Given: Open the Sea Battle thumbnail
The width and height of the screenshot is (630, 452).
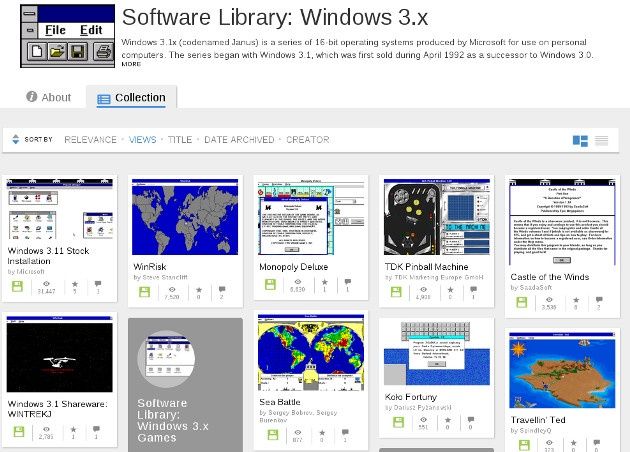Looking at the screenshot, I should (311, 352).
